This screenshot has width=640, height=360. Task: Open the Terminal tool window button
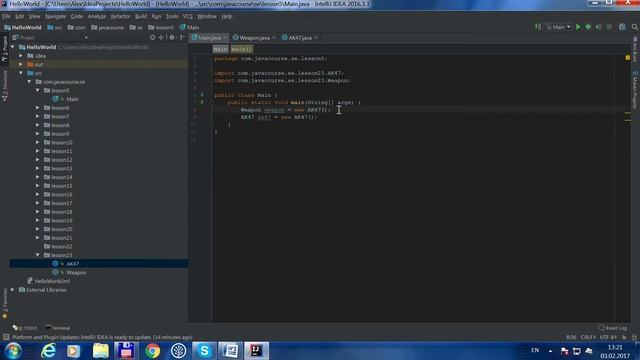click(58, 328)
